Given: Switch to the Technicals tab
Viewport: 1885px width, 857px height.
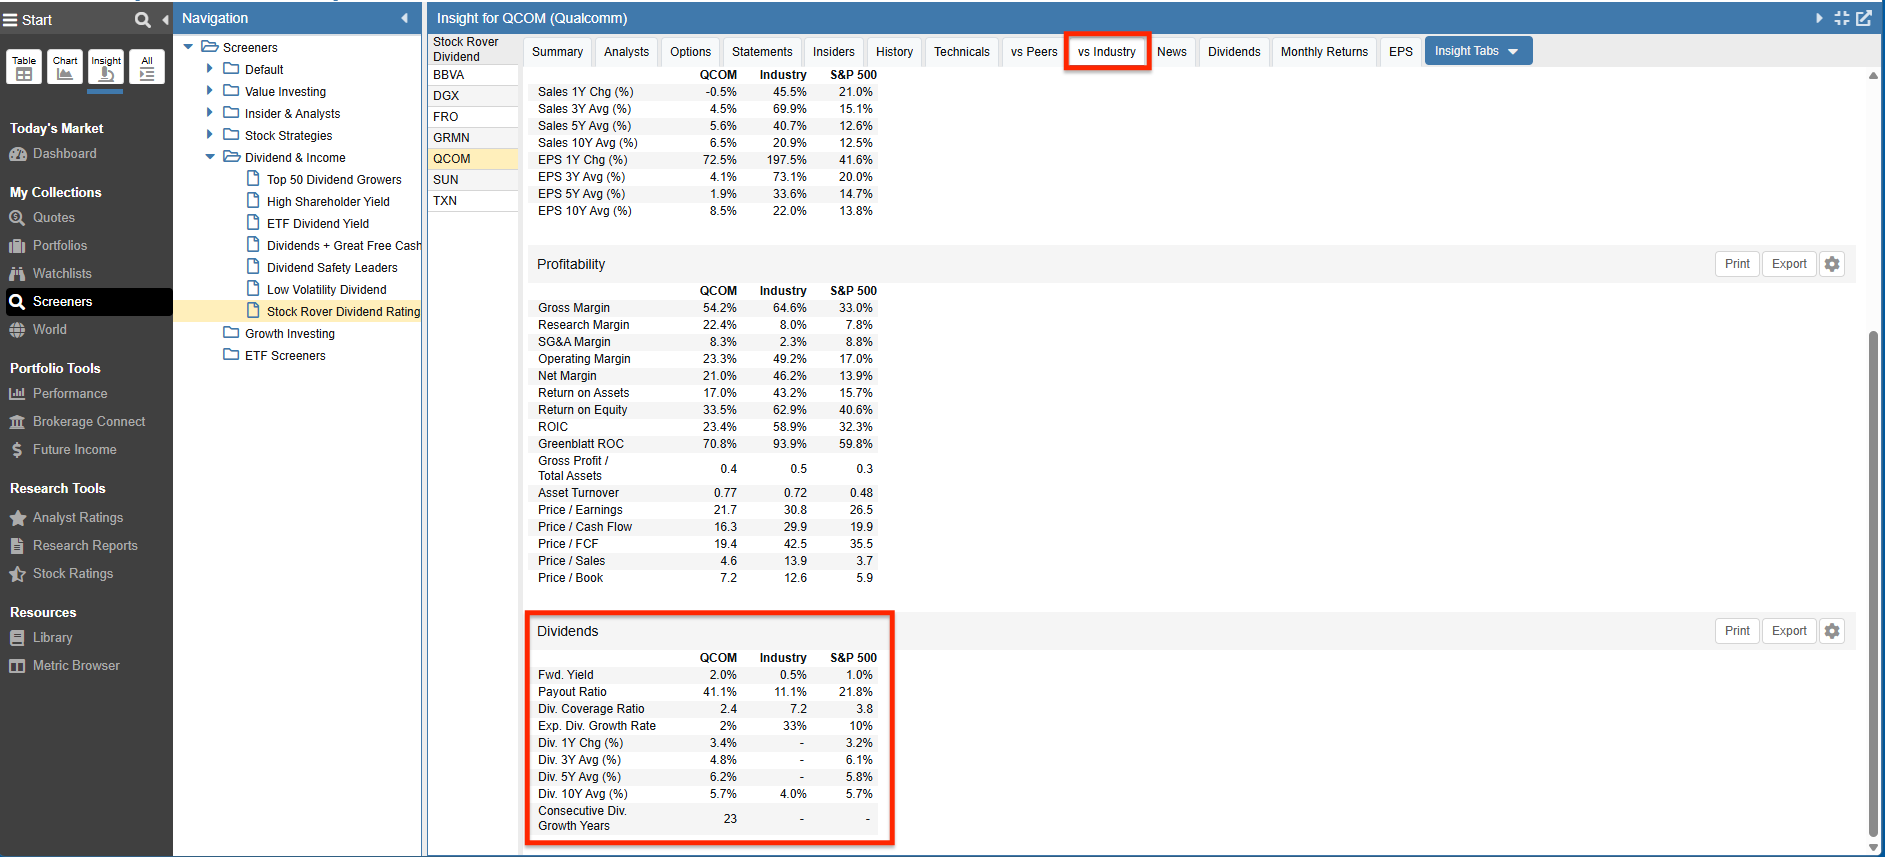Looking at the screenshot, I should tap(961, 52).
